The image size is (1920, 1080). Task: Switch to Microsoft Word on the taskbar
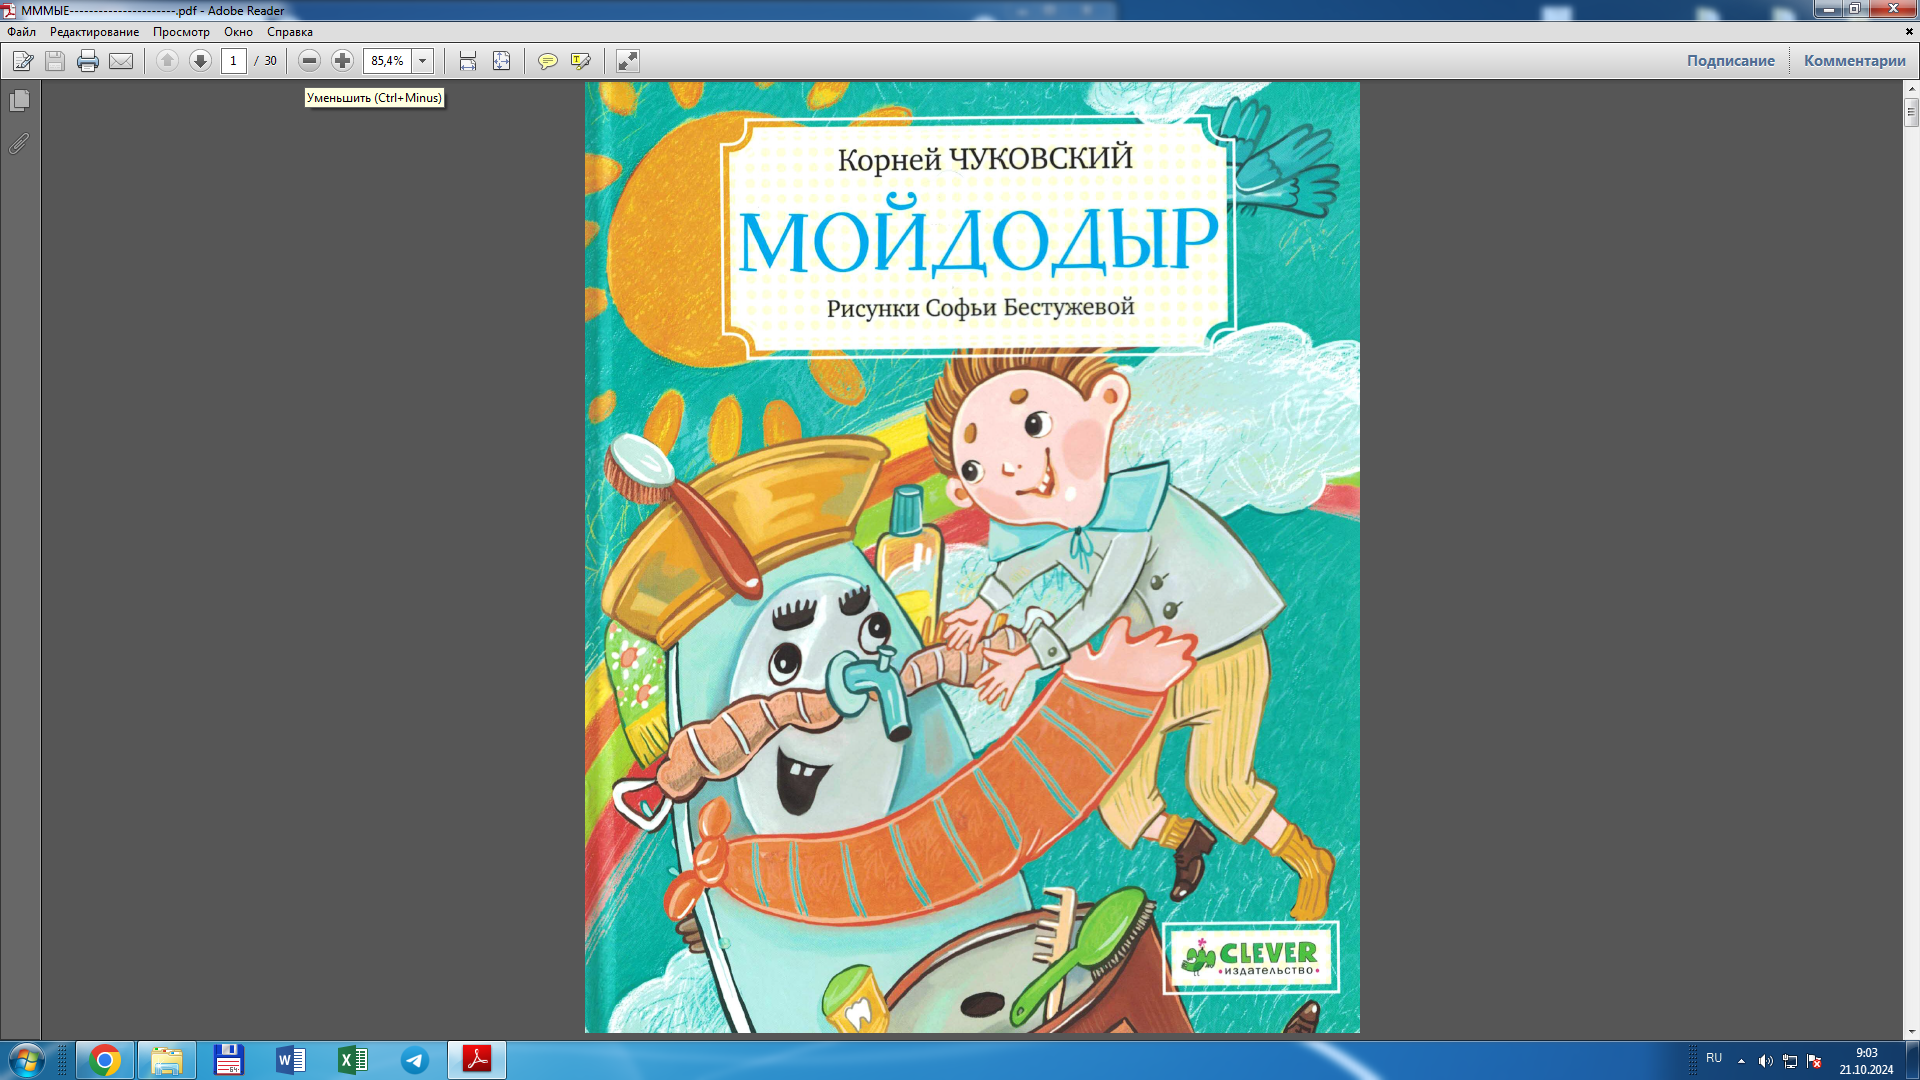tap(290, 1060)
